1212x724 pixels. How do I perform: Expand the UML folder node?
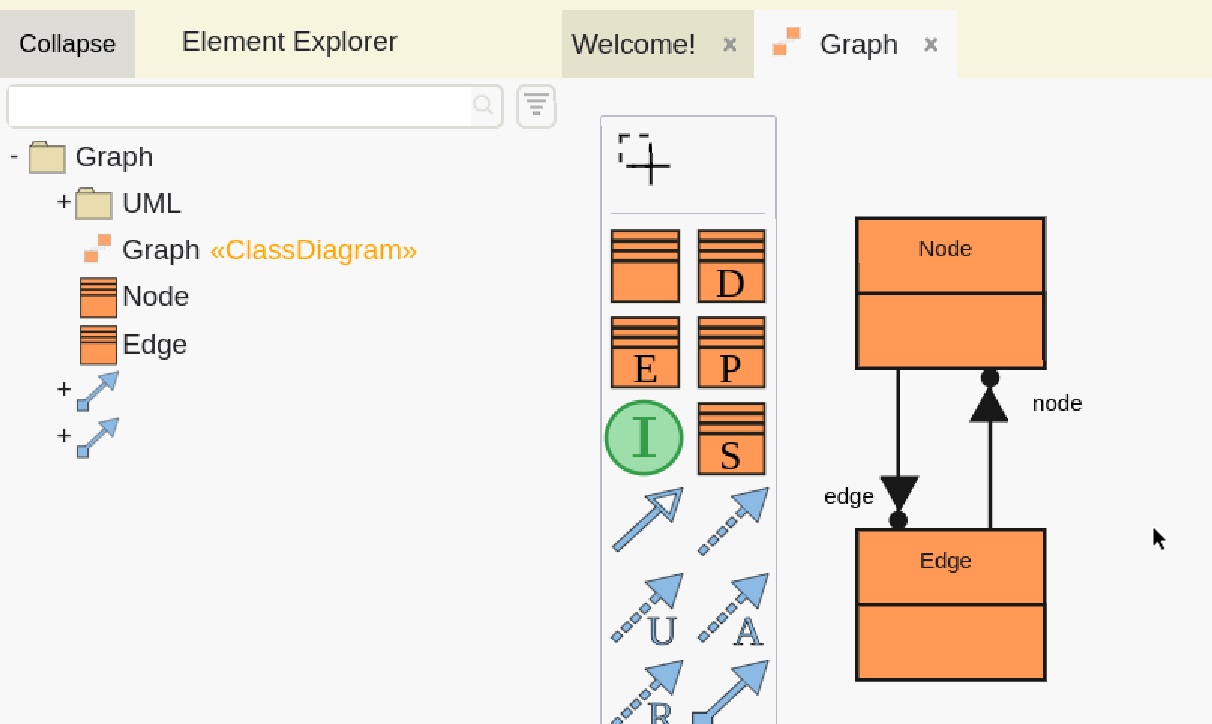pos(64,202)
